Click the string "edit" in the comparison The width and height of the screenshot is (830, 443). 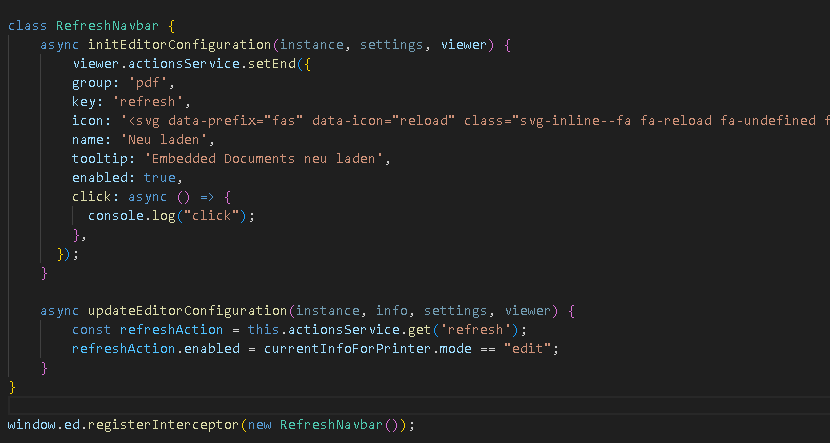(527, 349)
